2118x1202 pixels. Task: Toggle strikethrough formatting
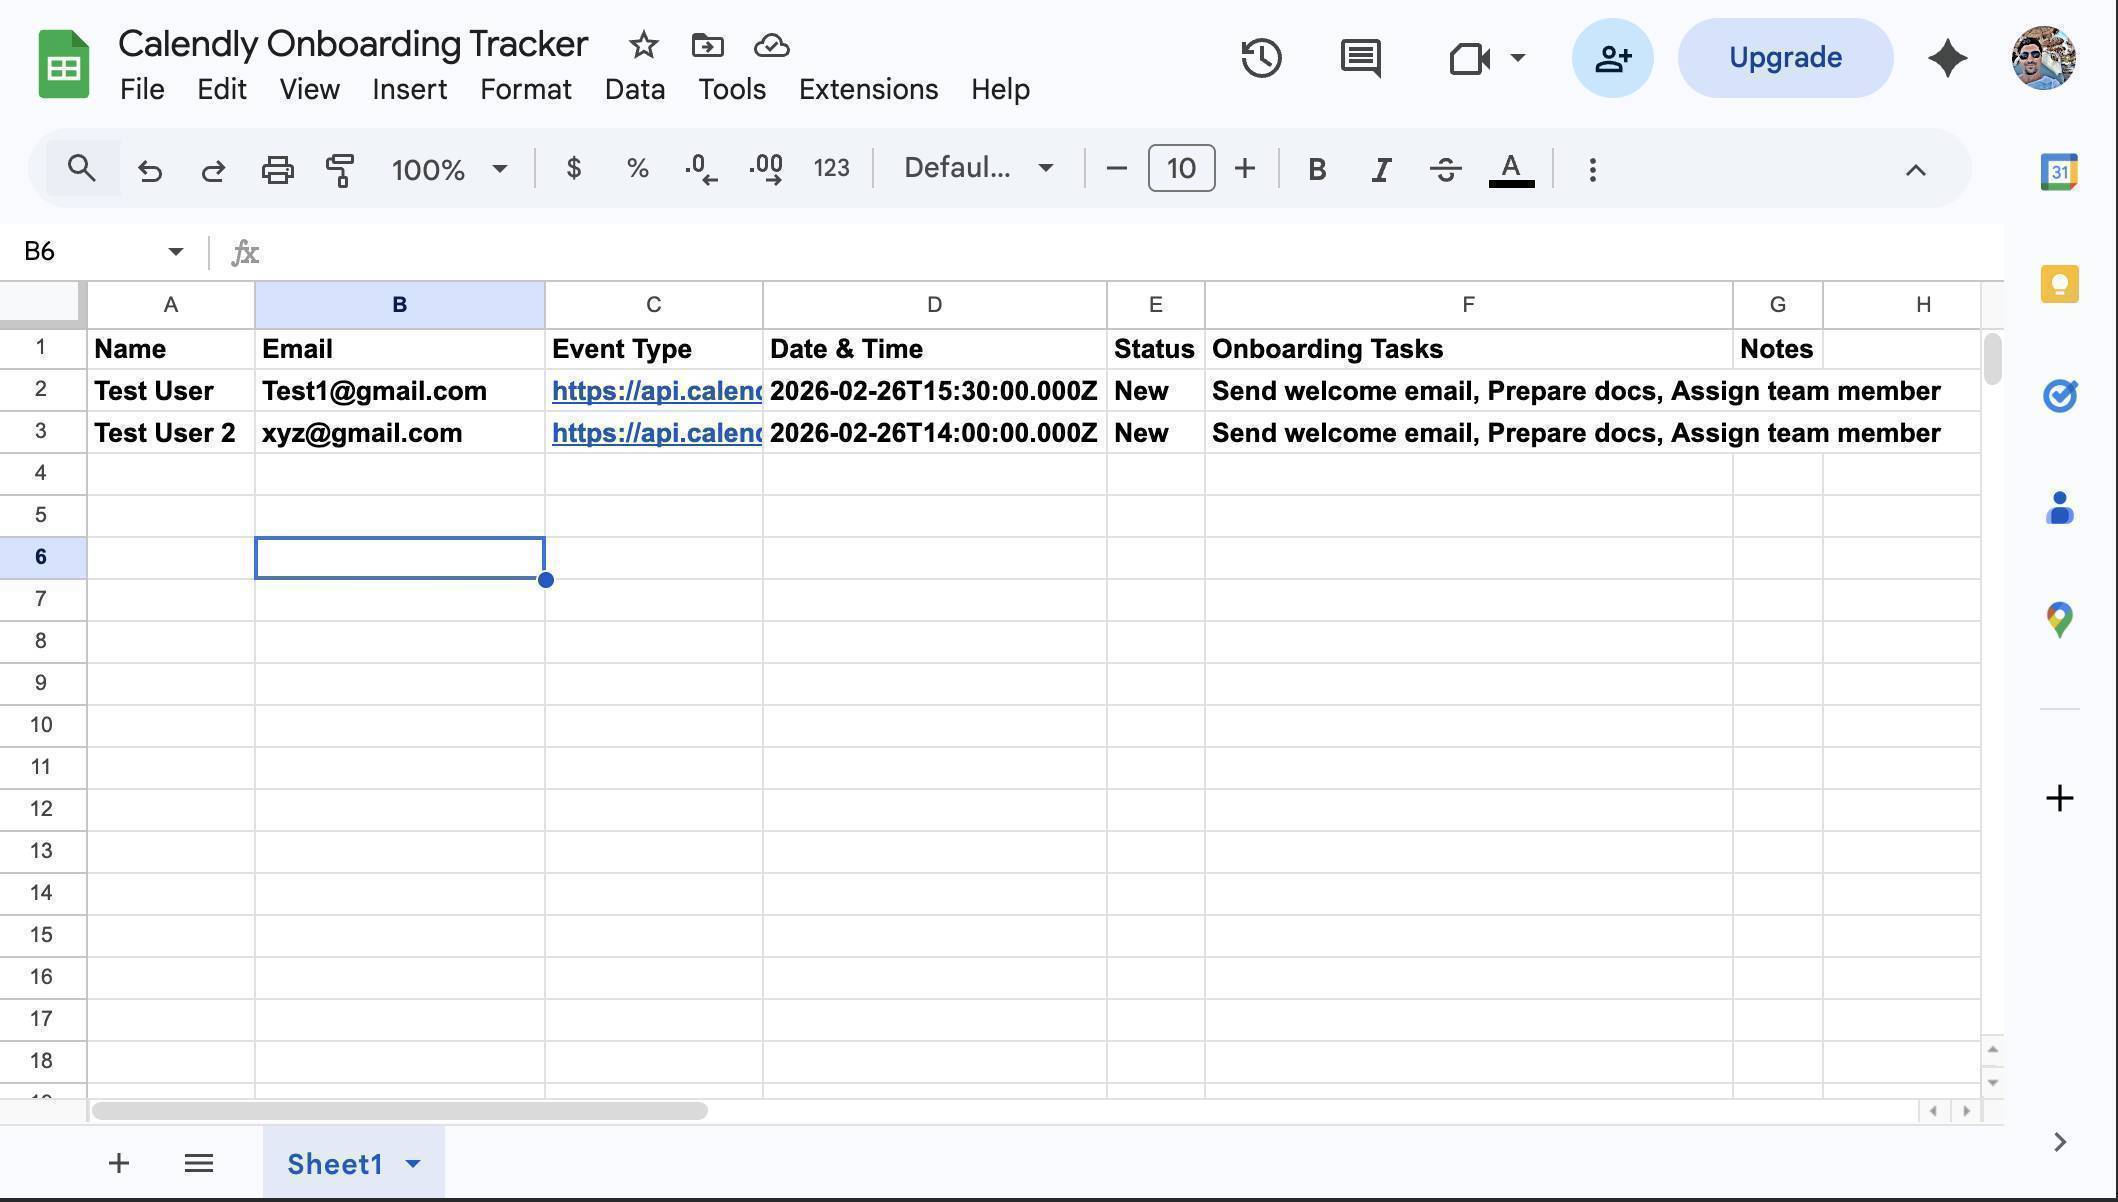(1445, 169)
